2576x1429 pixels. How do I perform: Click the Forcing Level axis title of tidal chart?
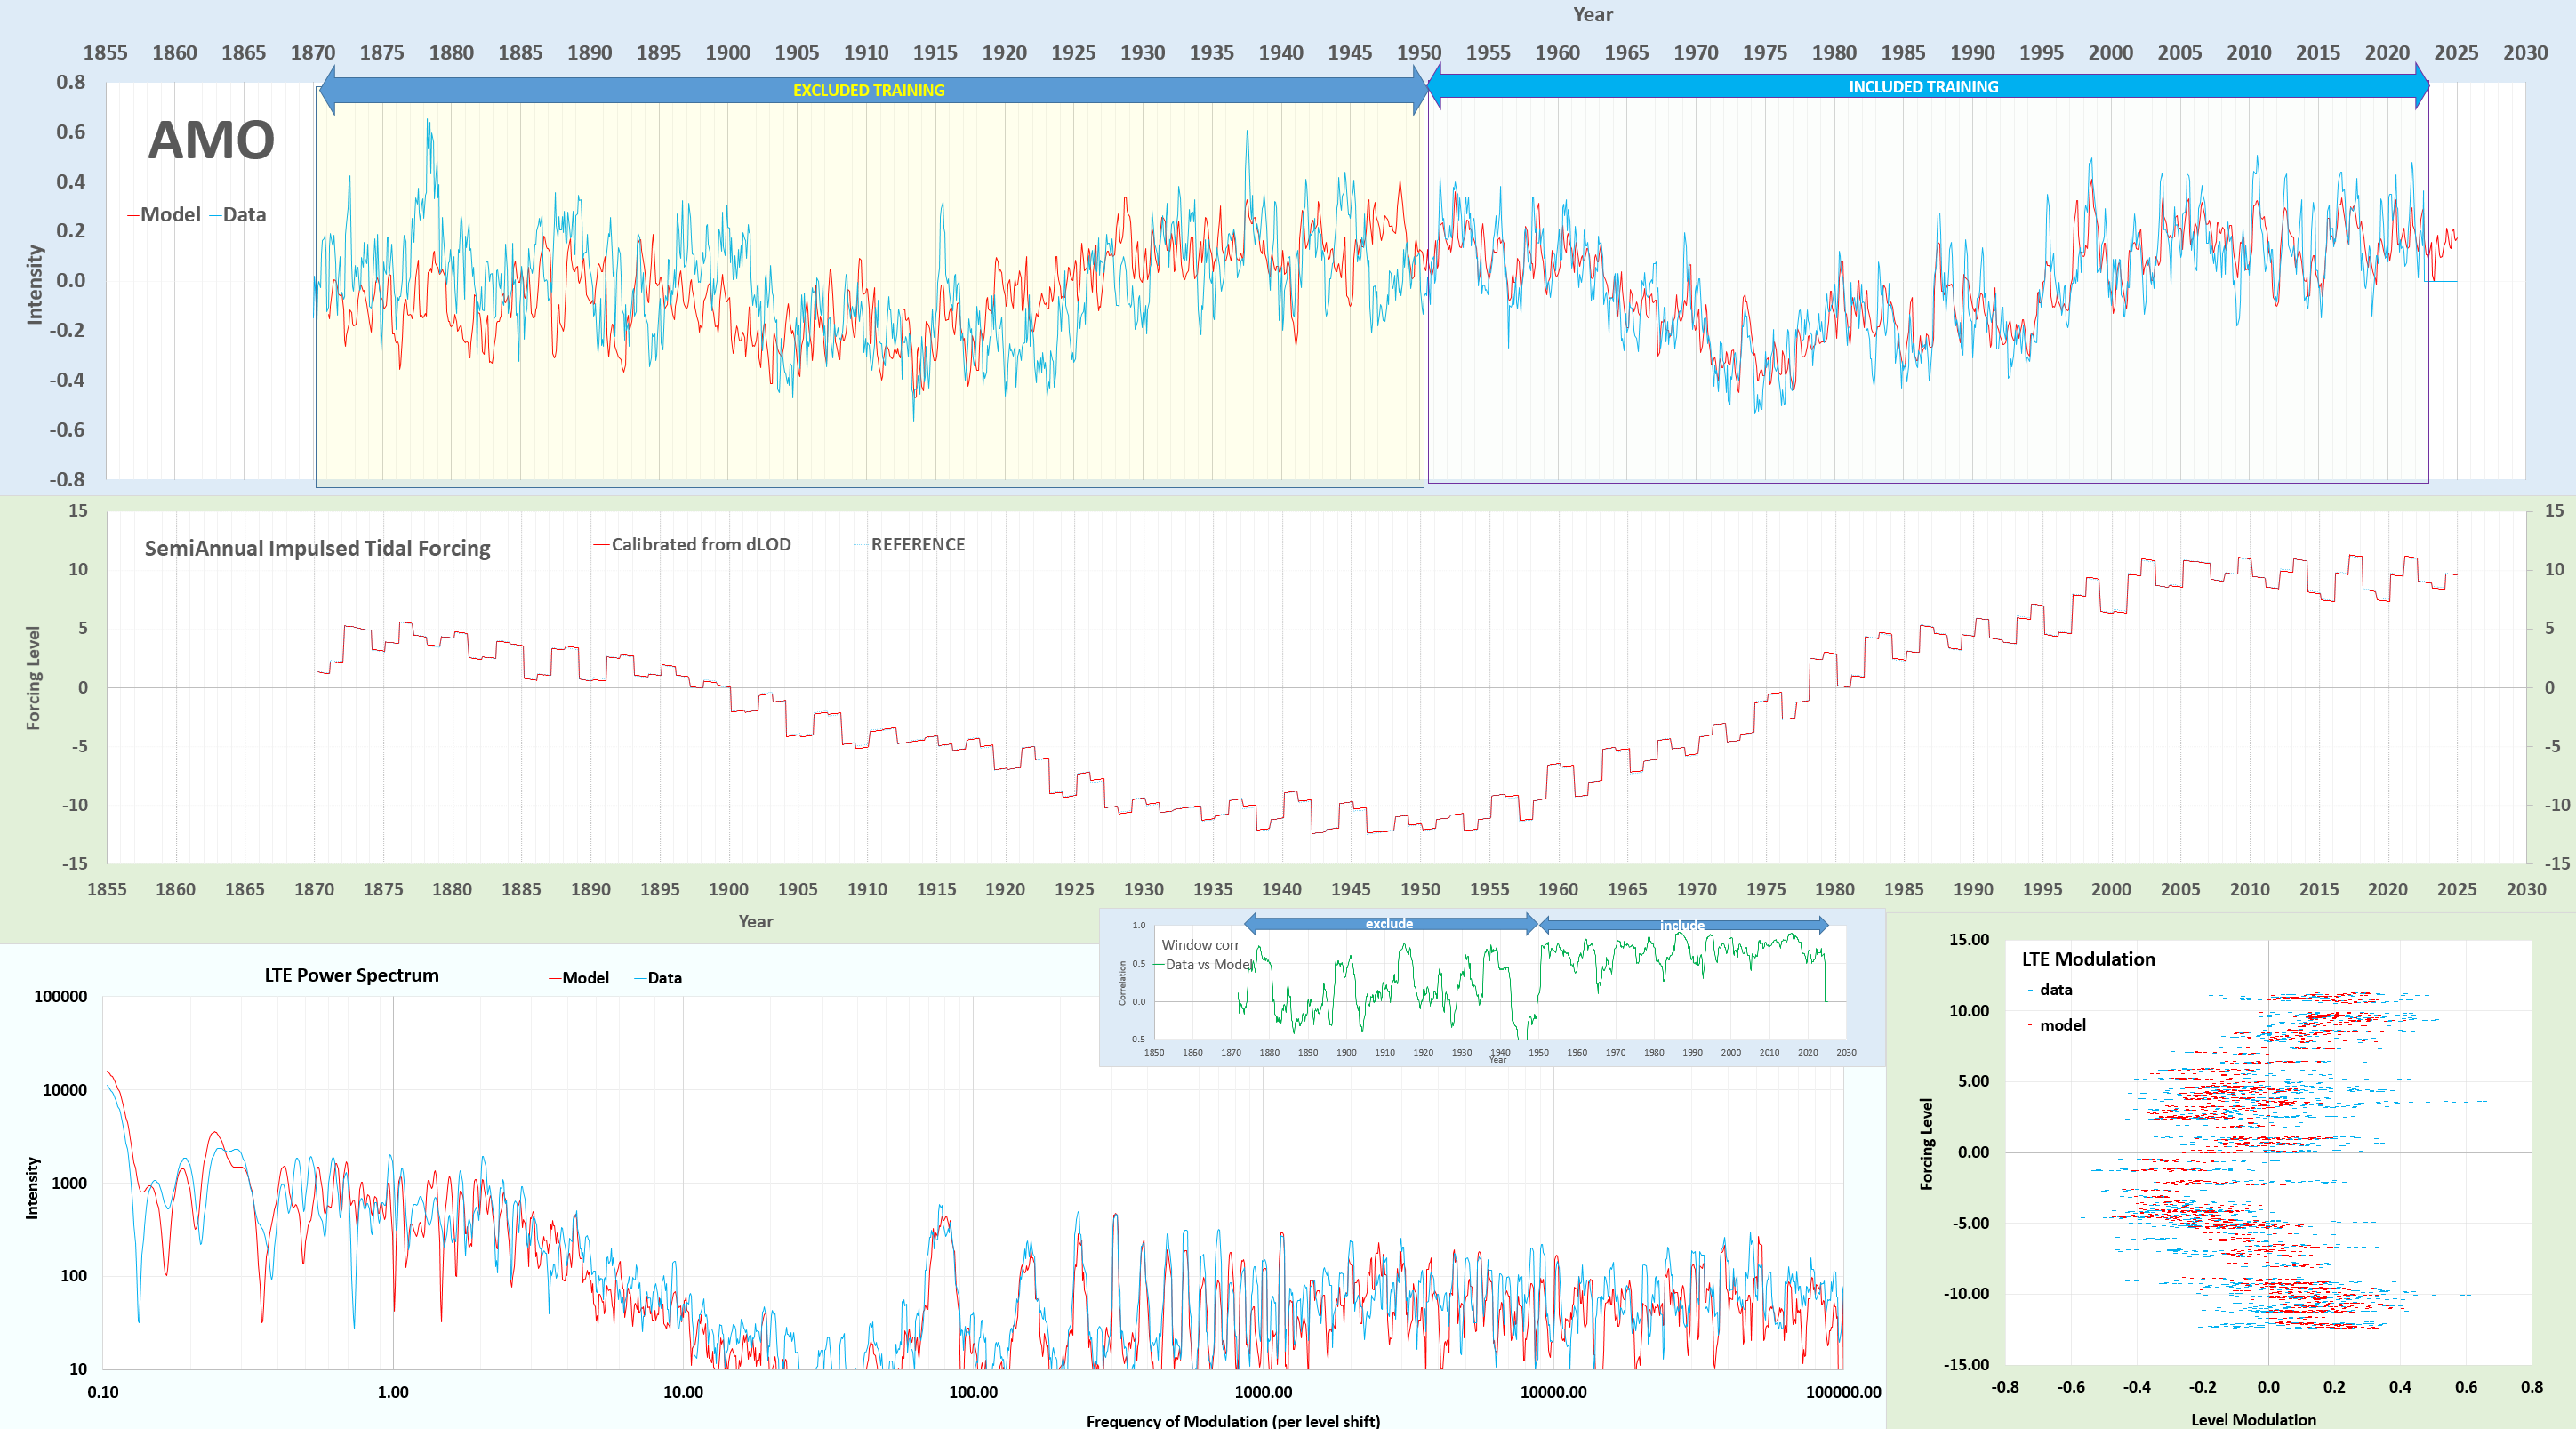[x=33, y=678]
